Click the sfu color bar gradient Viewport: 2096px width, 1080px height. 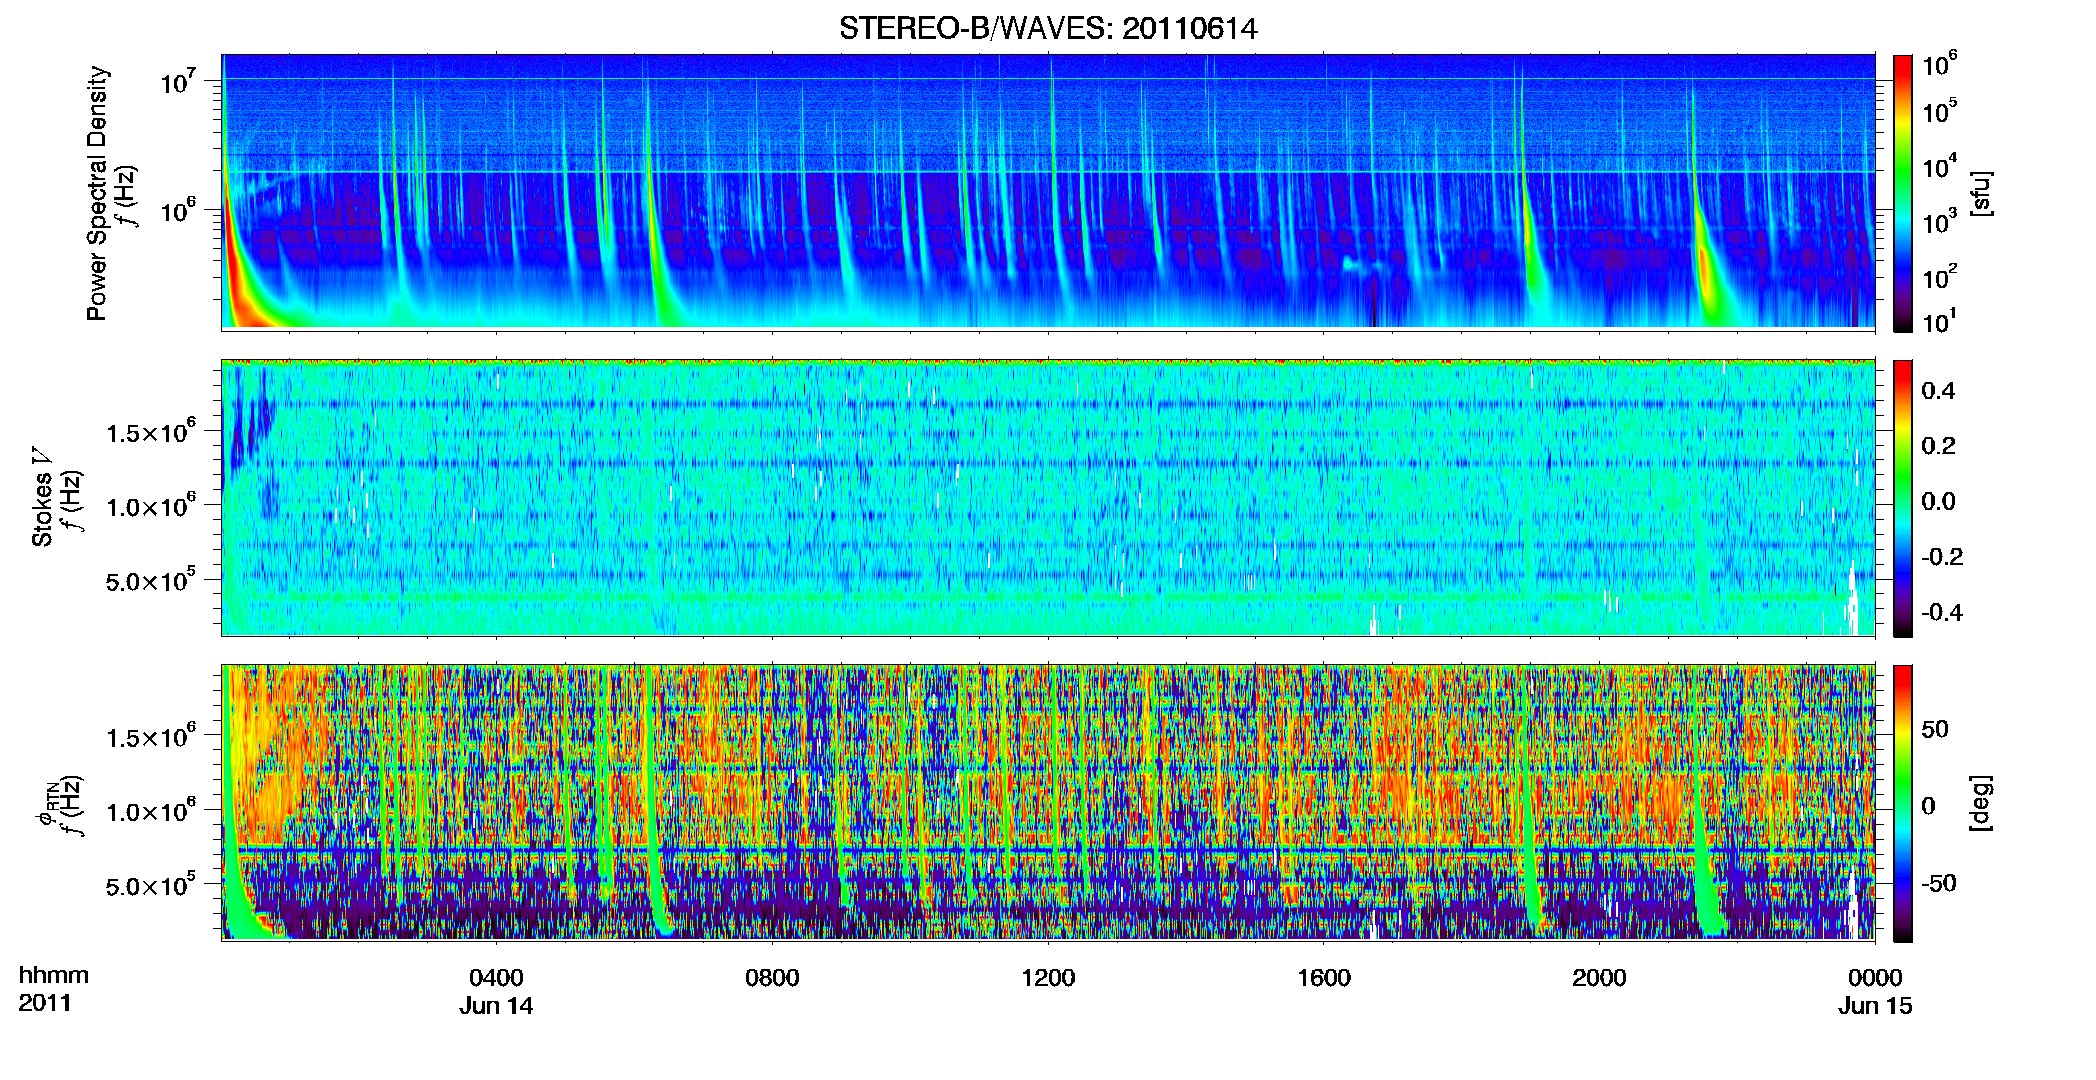click(1903, 193)
